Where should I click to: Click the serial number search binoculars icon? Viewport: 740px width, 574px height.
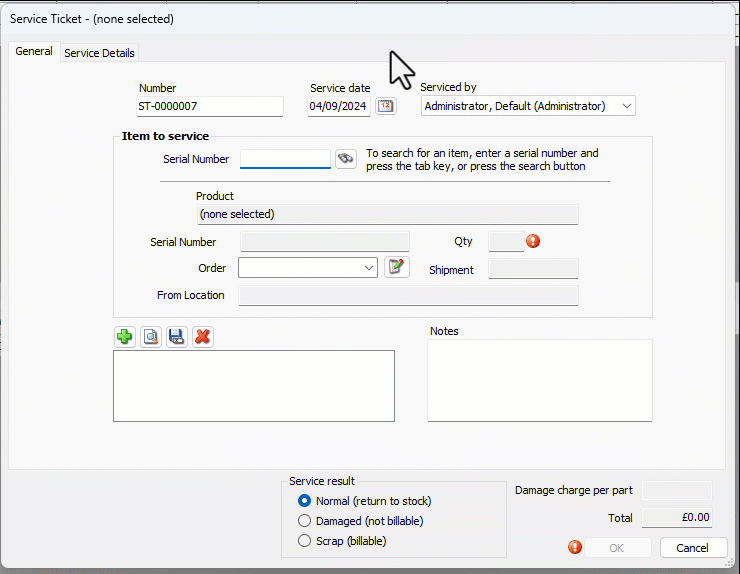345,159
